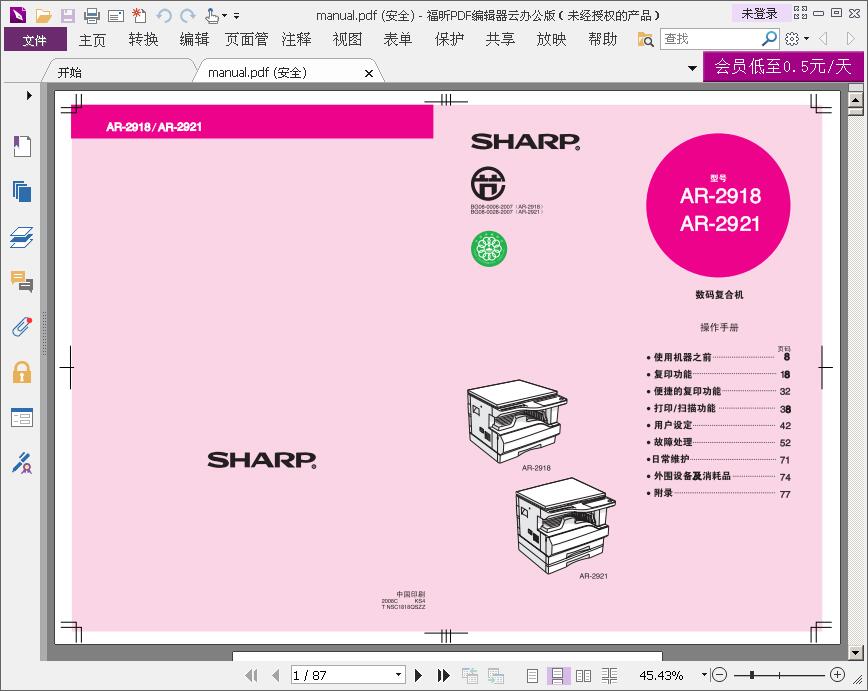Create new PDF with starred page icon
The height and width of the screenshot is (691, 868).
pyautogui.click(x=139, y=16)
